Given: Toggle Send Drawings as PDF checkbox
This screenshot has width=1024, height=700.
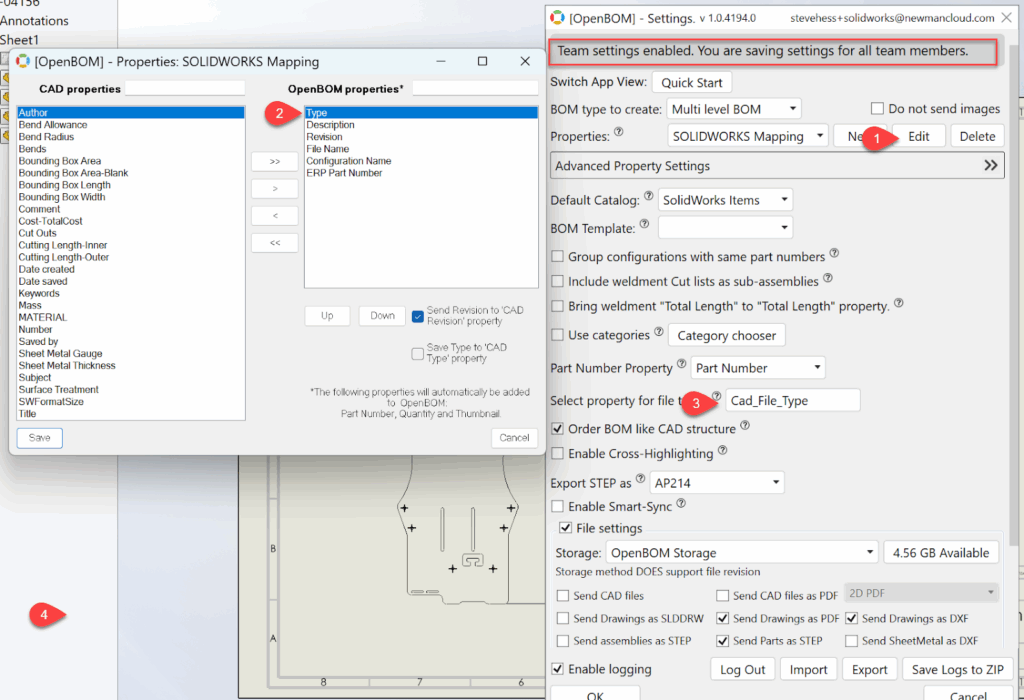Looking at the screenshot, I should (723, 619).
